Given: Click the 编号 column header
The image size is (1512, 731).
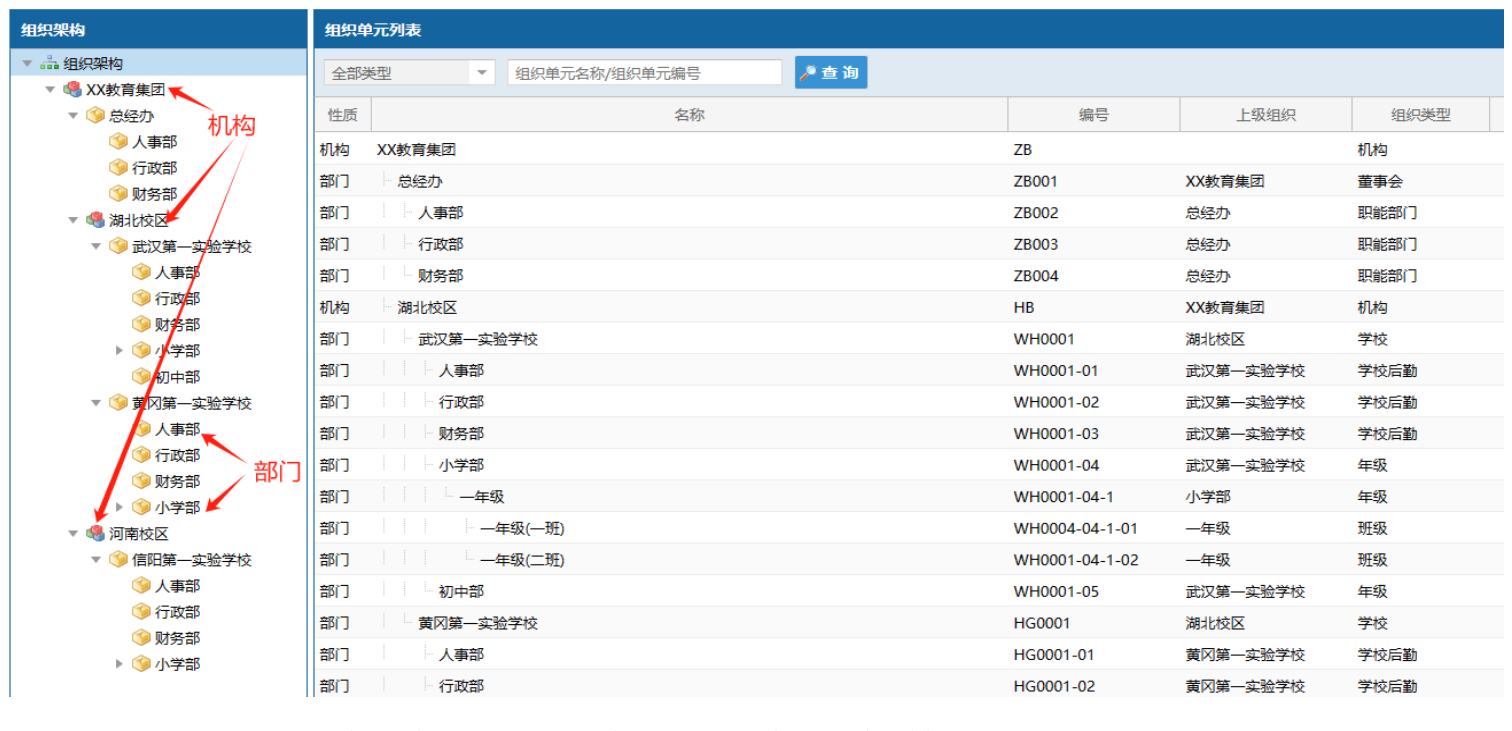Looking at the screenshot, I should click(x=1094, y=115).
